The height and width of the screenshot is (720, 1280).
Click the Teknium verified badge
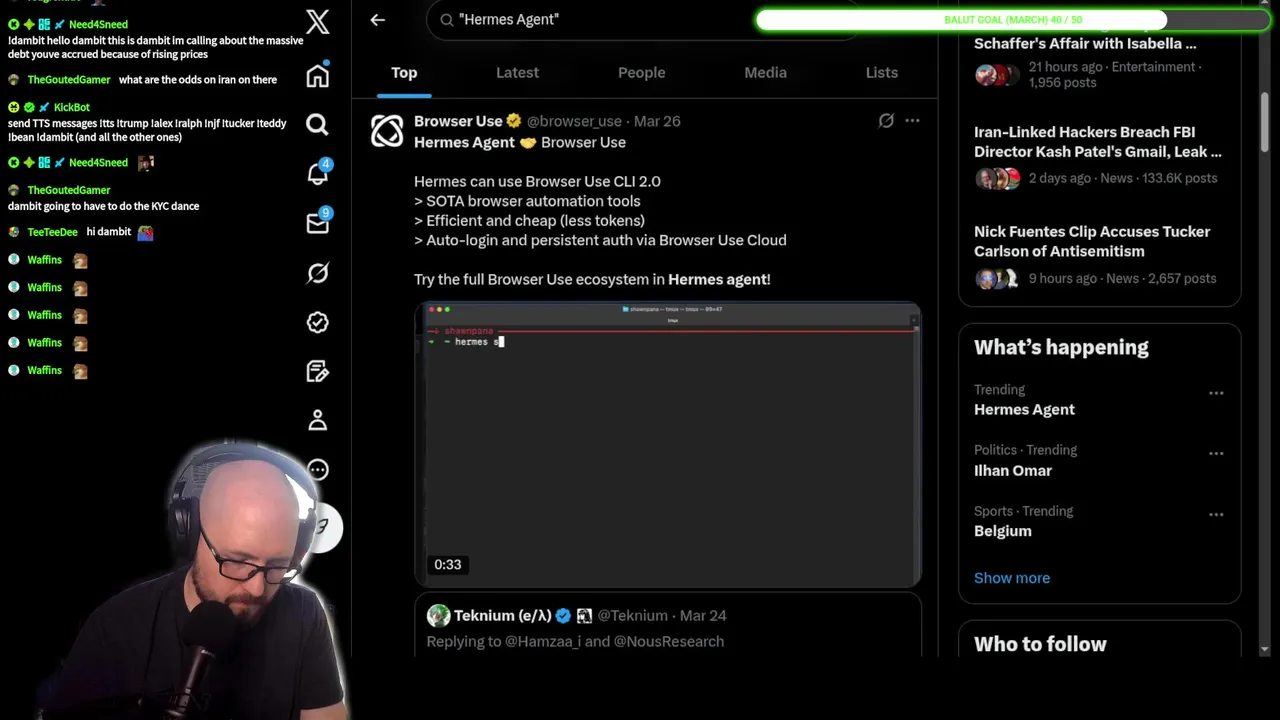click(563, 616)
